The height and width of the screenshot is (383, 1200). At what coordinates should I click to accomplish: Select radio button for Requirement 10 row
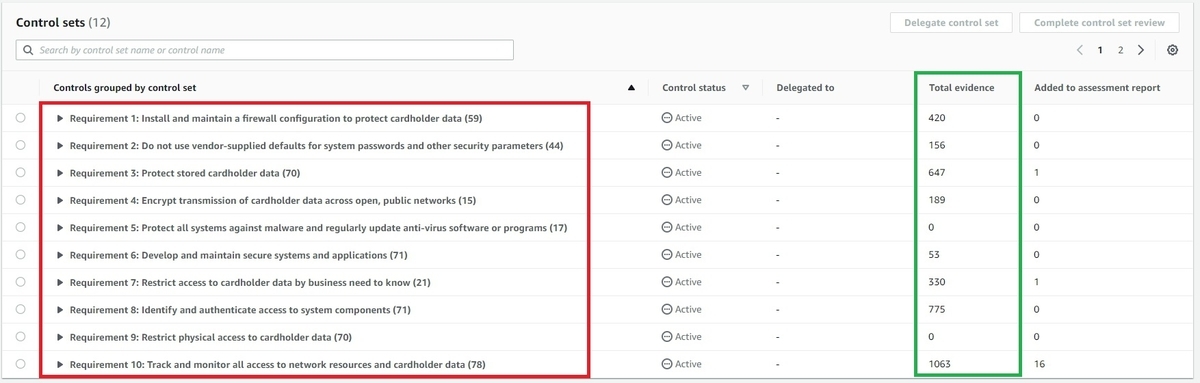(21, 364)
